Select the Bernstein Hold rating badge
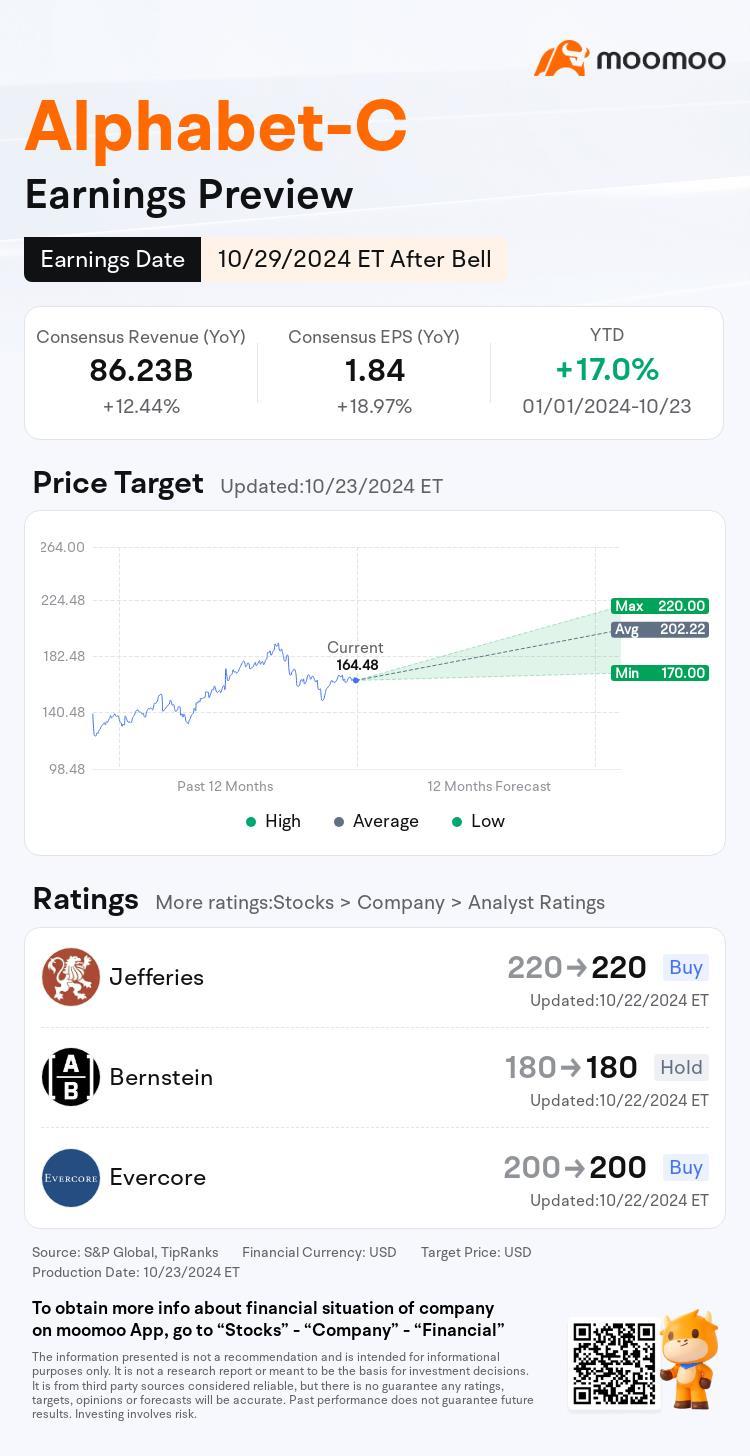 click(681, 1067)
